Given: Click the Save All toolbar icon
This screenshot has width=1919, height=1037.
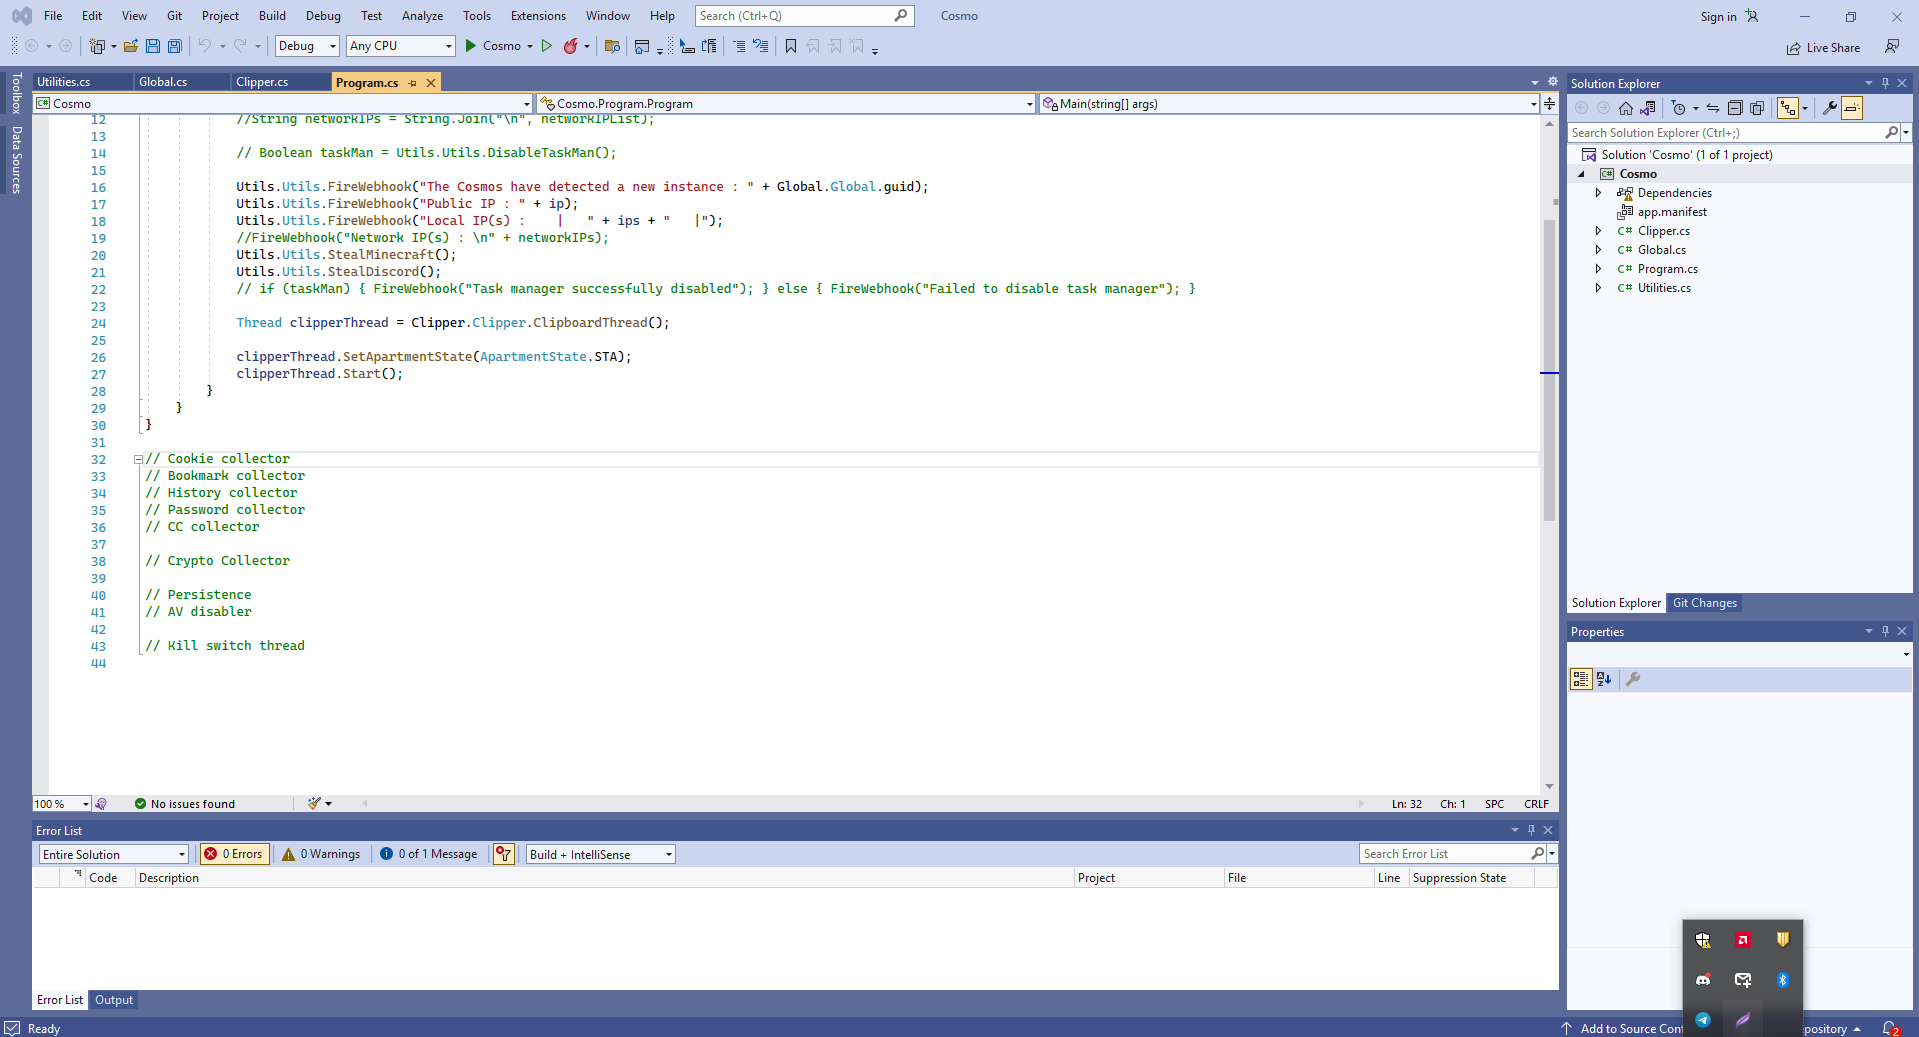Looking at the screenshot, I should 175,46.
